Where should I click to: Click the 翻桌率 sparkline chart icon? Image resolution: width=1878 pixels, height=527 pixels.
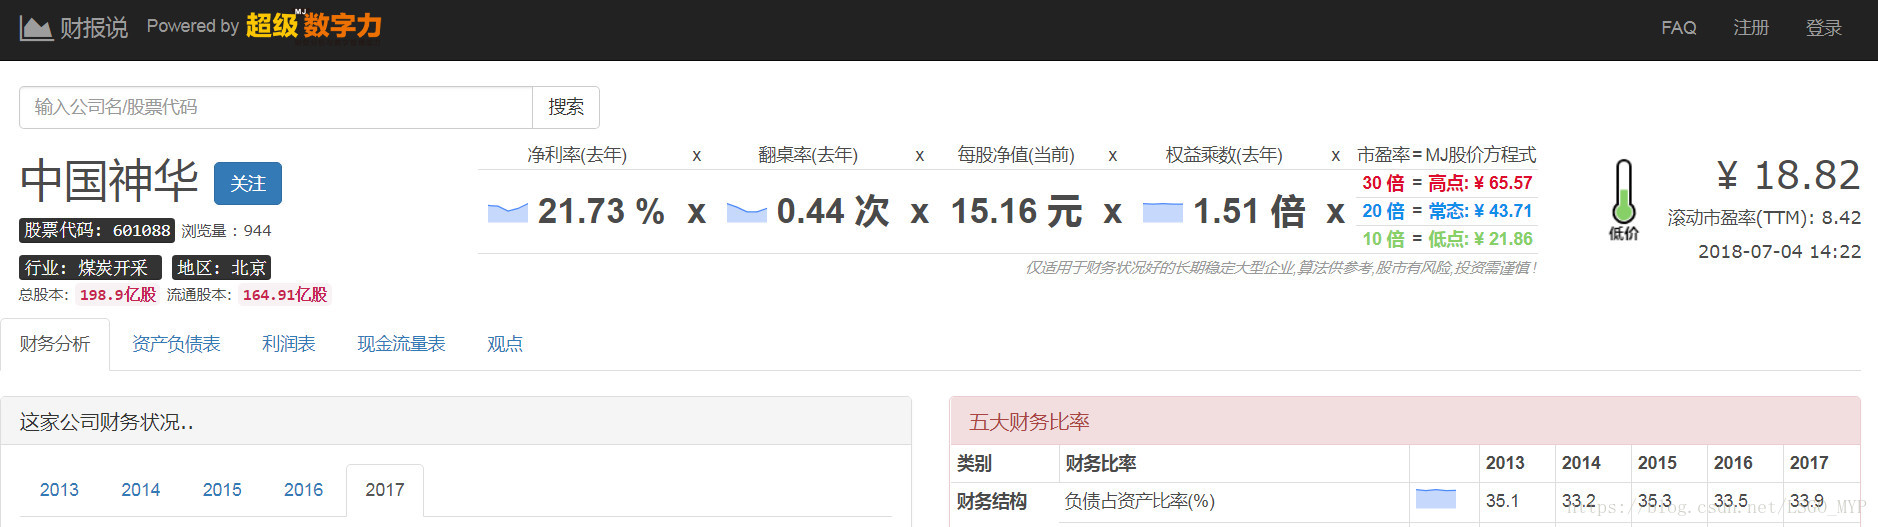746,212
